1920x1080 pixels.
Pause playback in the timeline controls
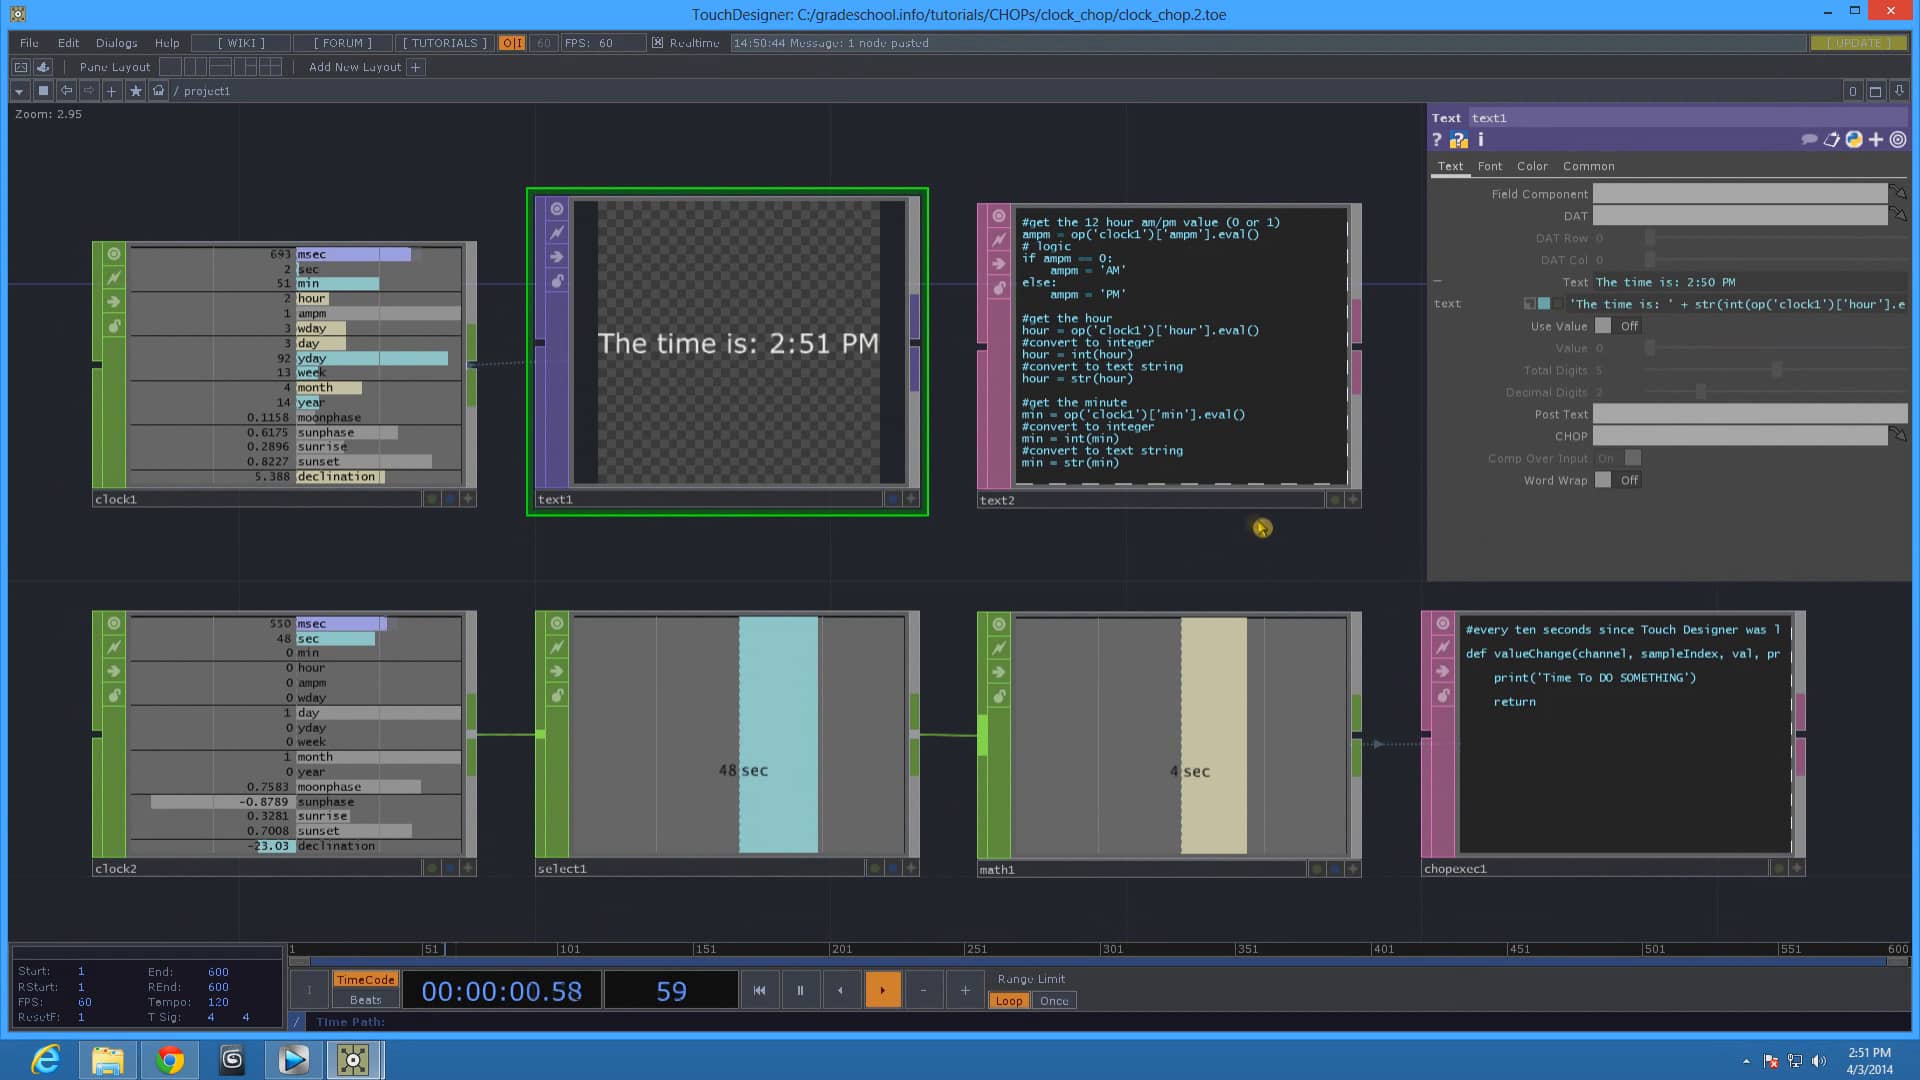pos(800,989)
